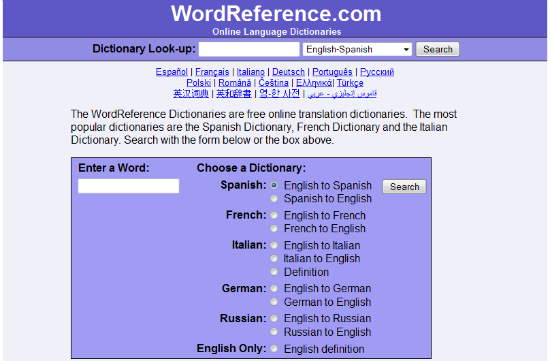
Task: Open the Türkçe language link
Action: tap(350, 83)
